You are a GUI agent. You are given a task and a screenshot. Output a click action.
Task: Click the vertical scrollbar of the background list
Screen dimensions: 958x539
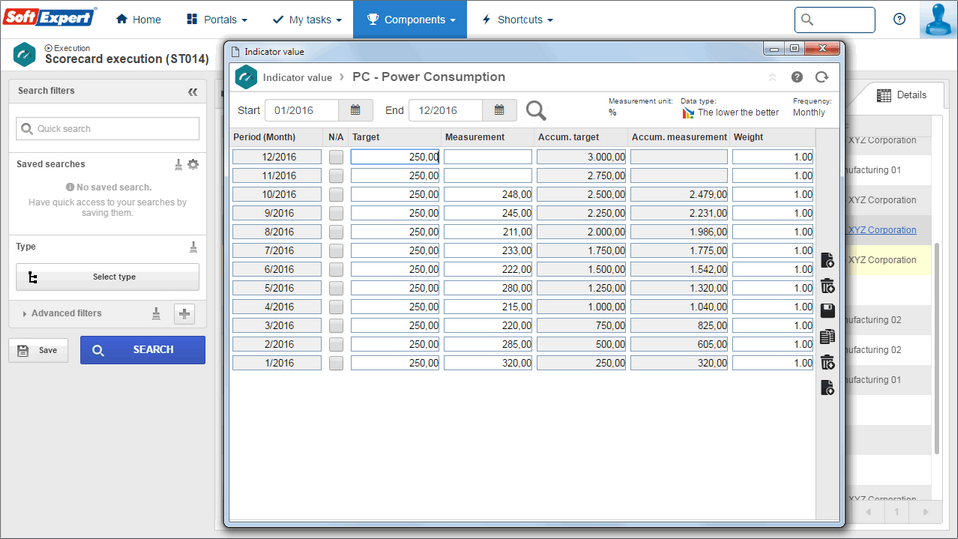tap(936, 348)
